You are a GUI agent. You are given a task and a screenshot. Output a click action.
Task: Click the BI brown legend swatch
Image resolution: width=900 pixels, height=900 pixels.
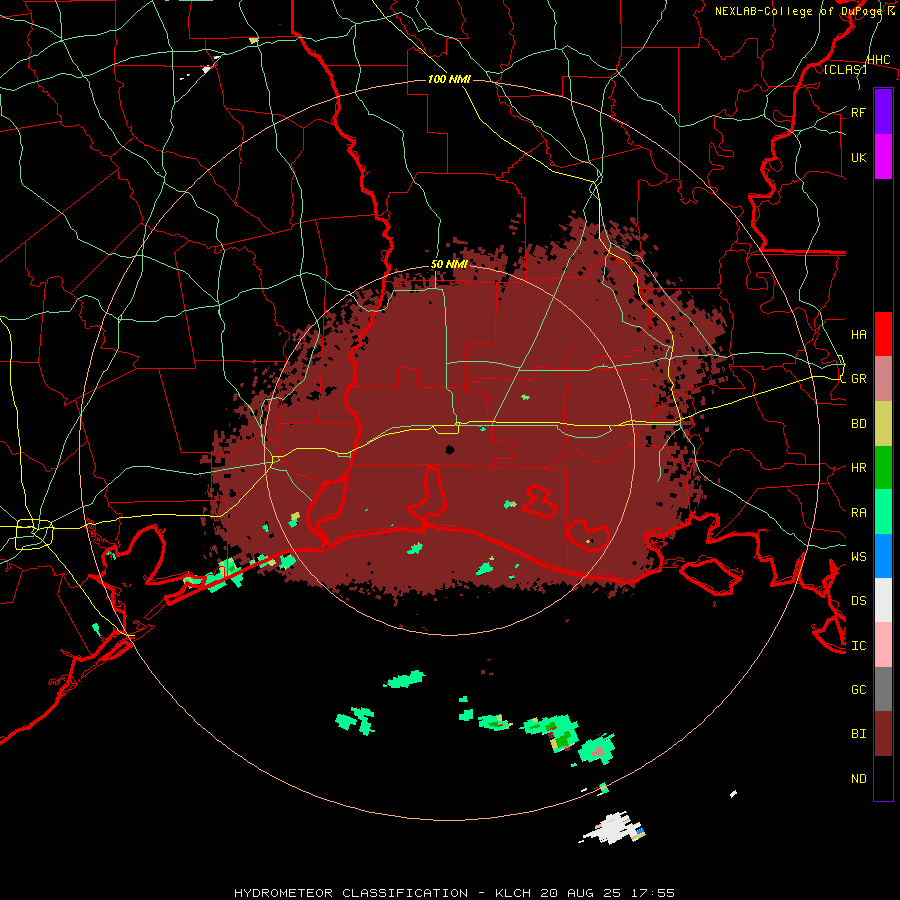[x=883, y=734]
